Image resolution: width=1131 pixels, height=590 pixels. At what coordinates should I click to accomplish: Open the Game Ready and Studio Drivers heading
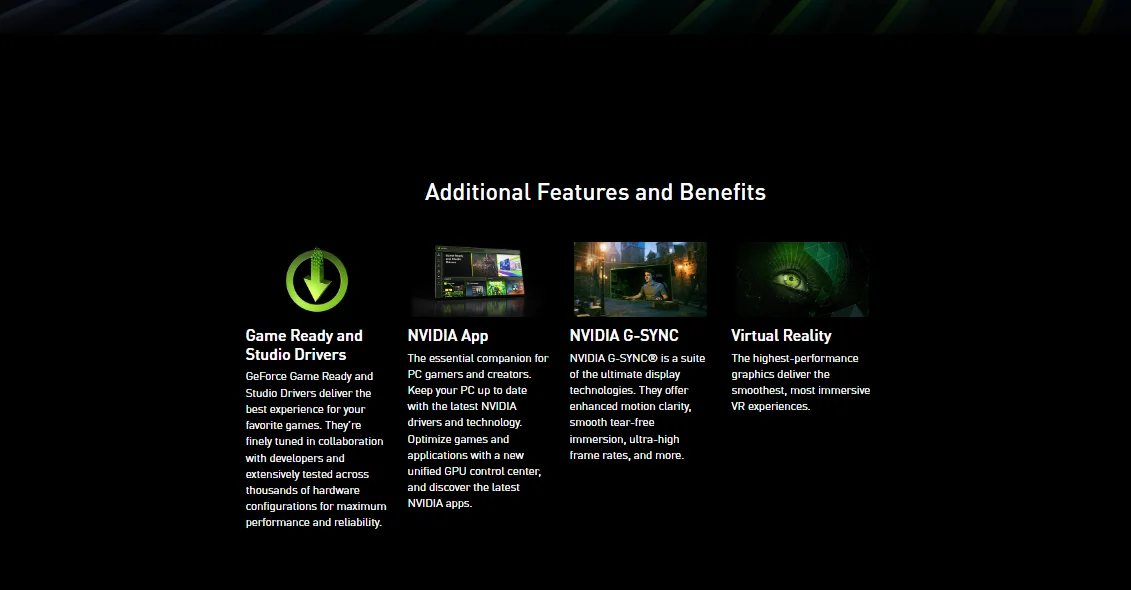(x=304, y=345)
